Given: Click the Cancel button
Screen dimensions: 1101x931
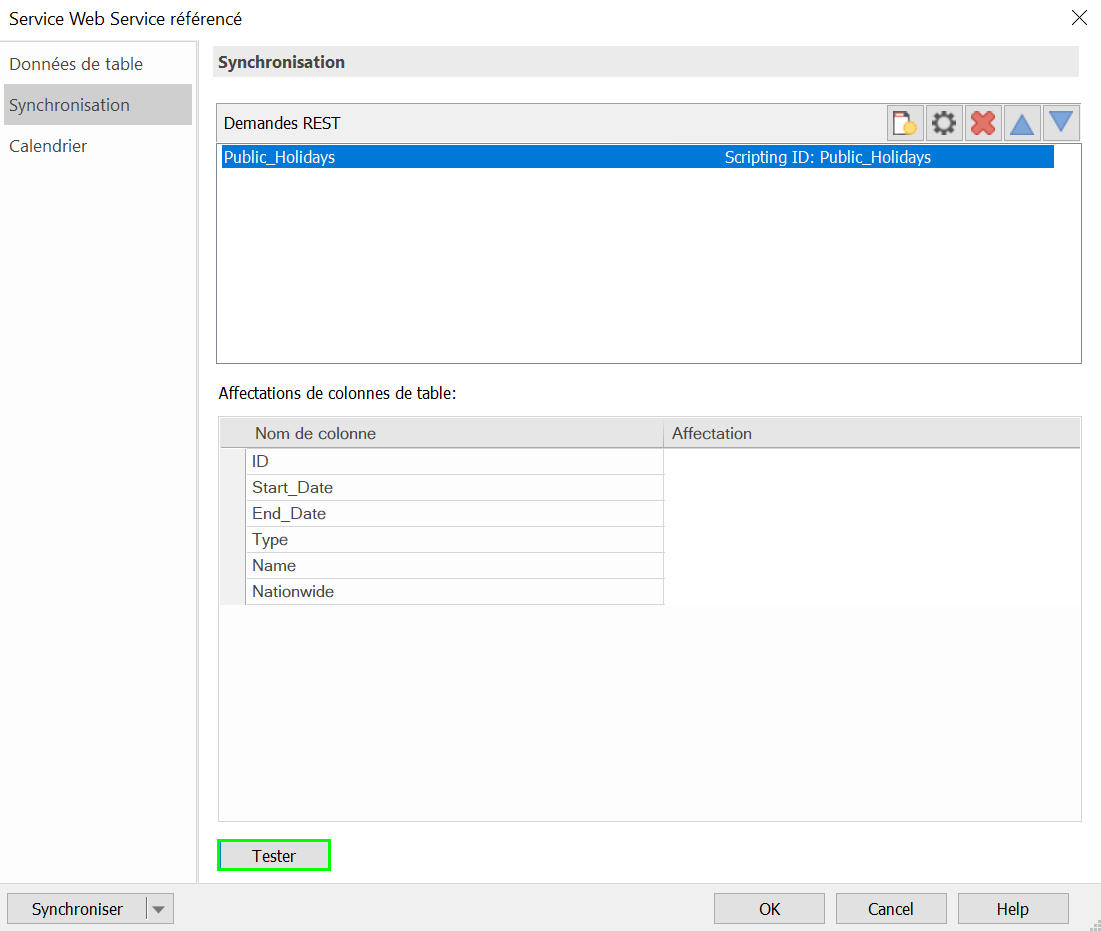Looking at the screenshot, I should (890, 909).
